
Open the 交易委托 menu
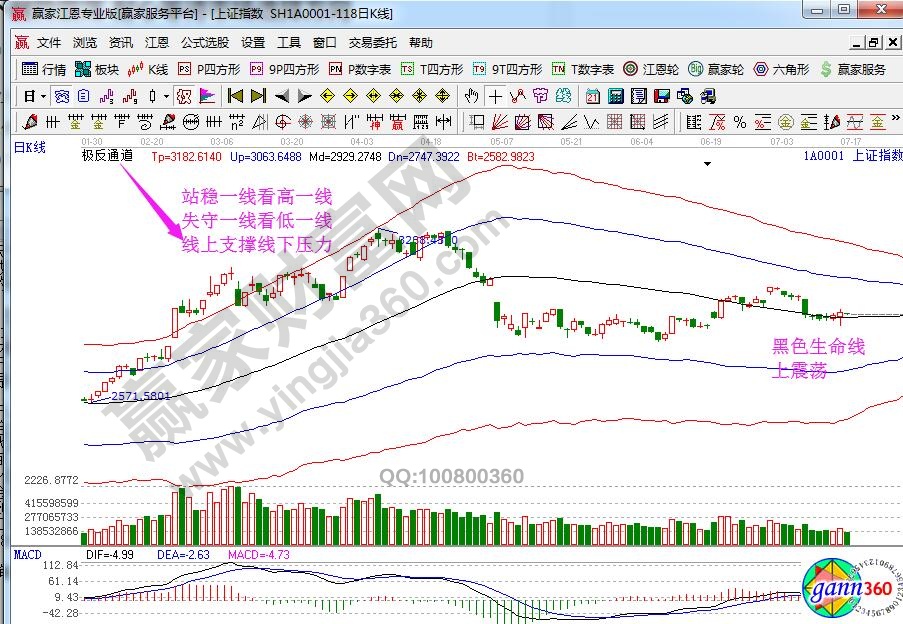372,43
